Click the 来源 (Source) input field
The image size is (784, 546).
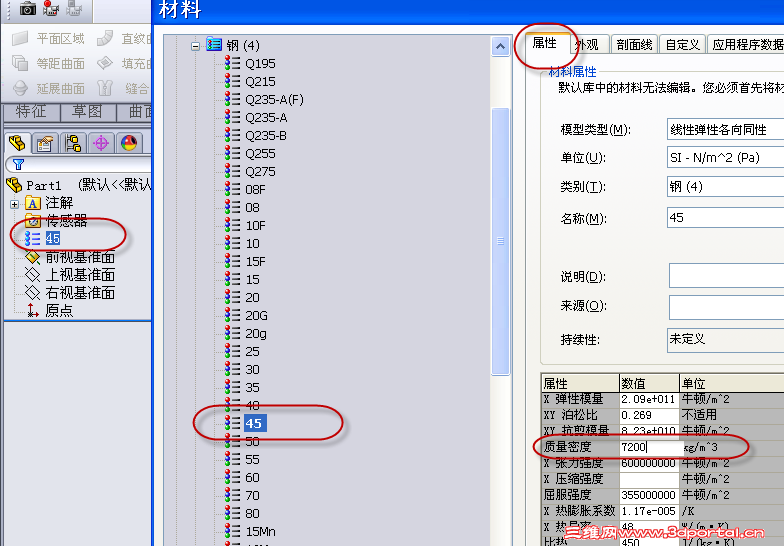726,306
